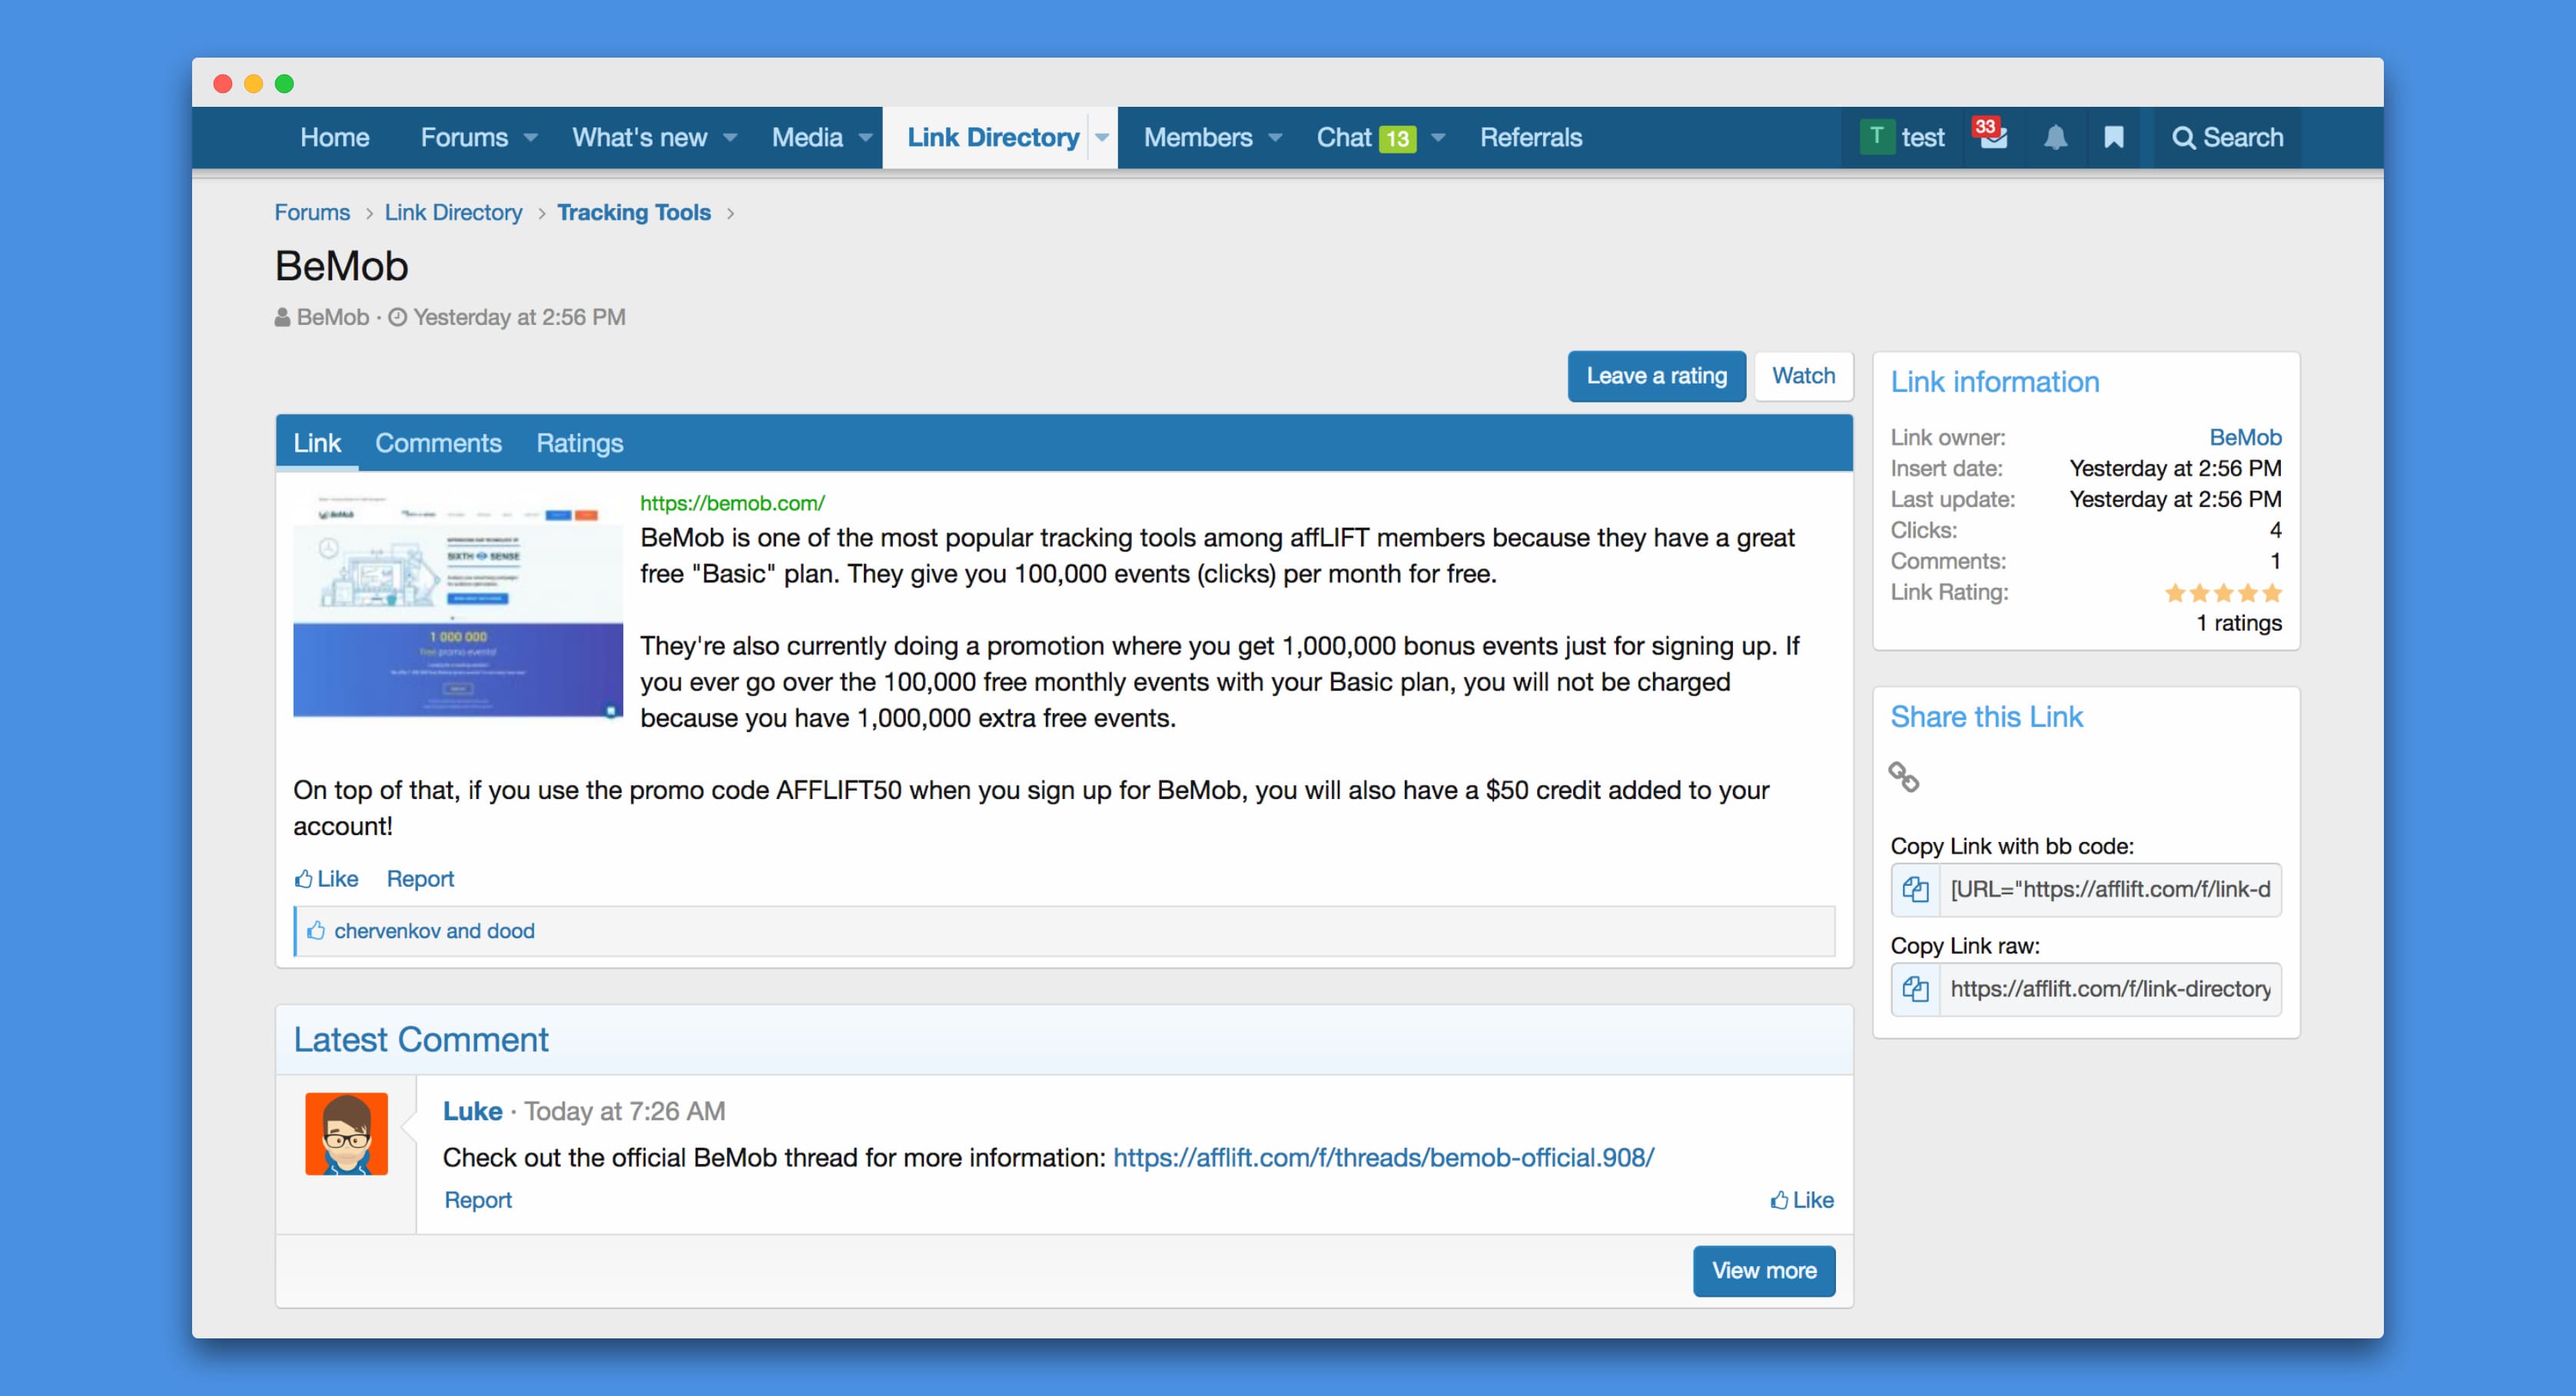Screen dimensions: 2576x1396
Task: Open the Media nav item
Action: [x=807, y=137]
